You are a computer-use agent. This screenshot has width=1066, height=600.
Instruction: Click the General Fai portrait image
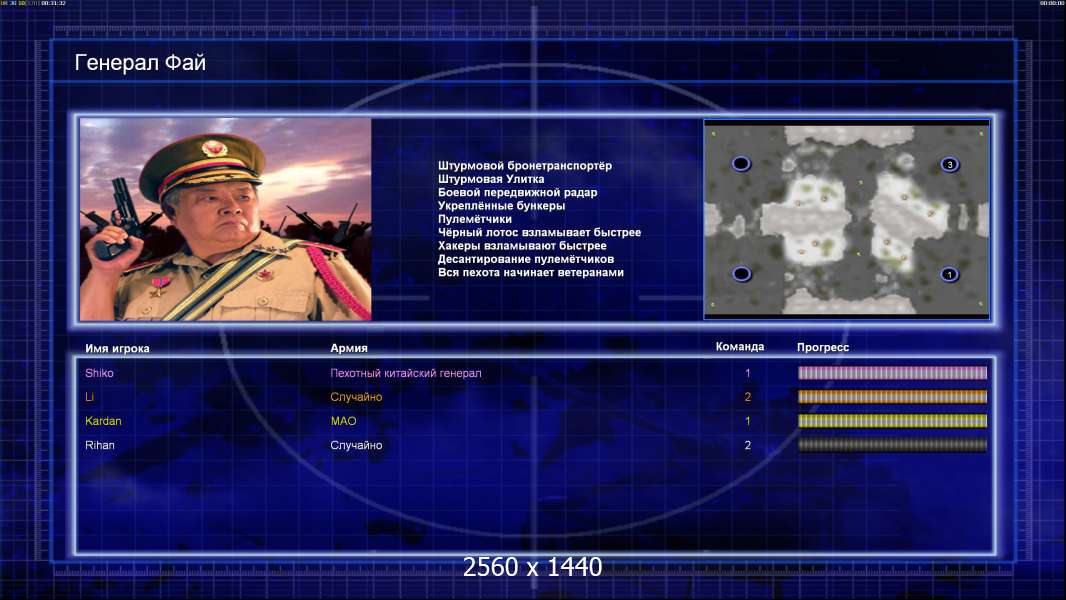[x=226, y=219]
